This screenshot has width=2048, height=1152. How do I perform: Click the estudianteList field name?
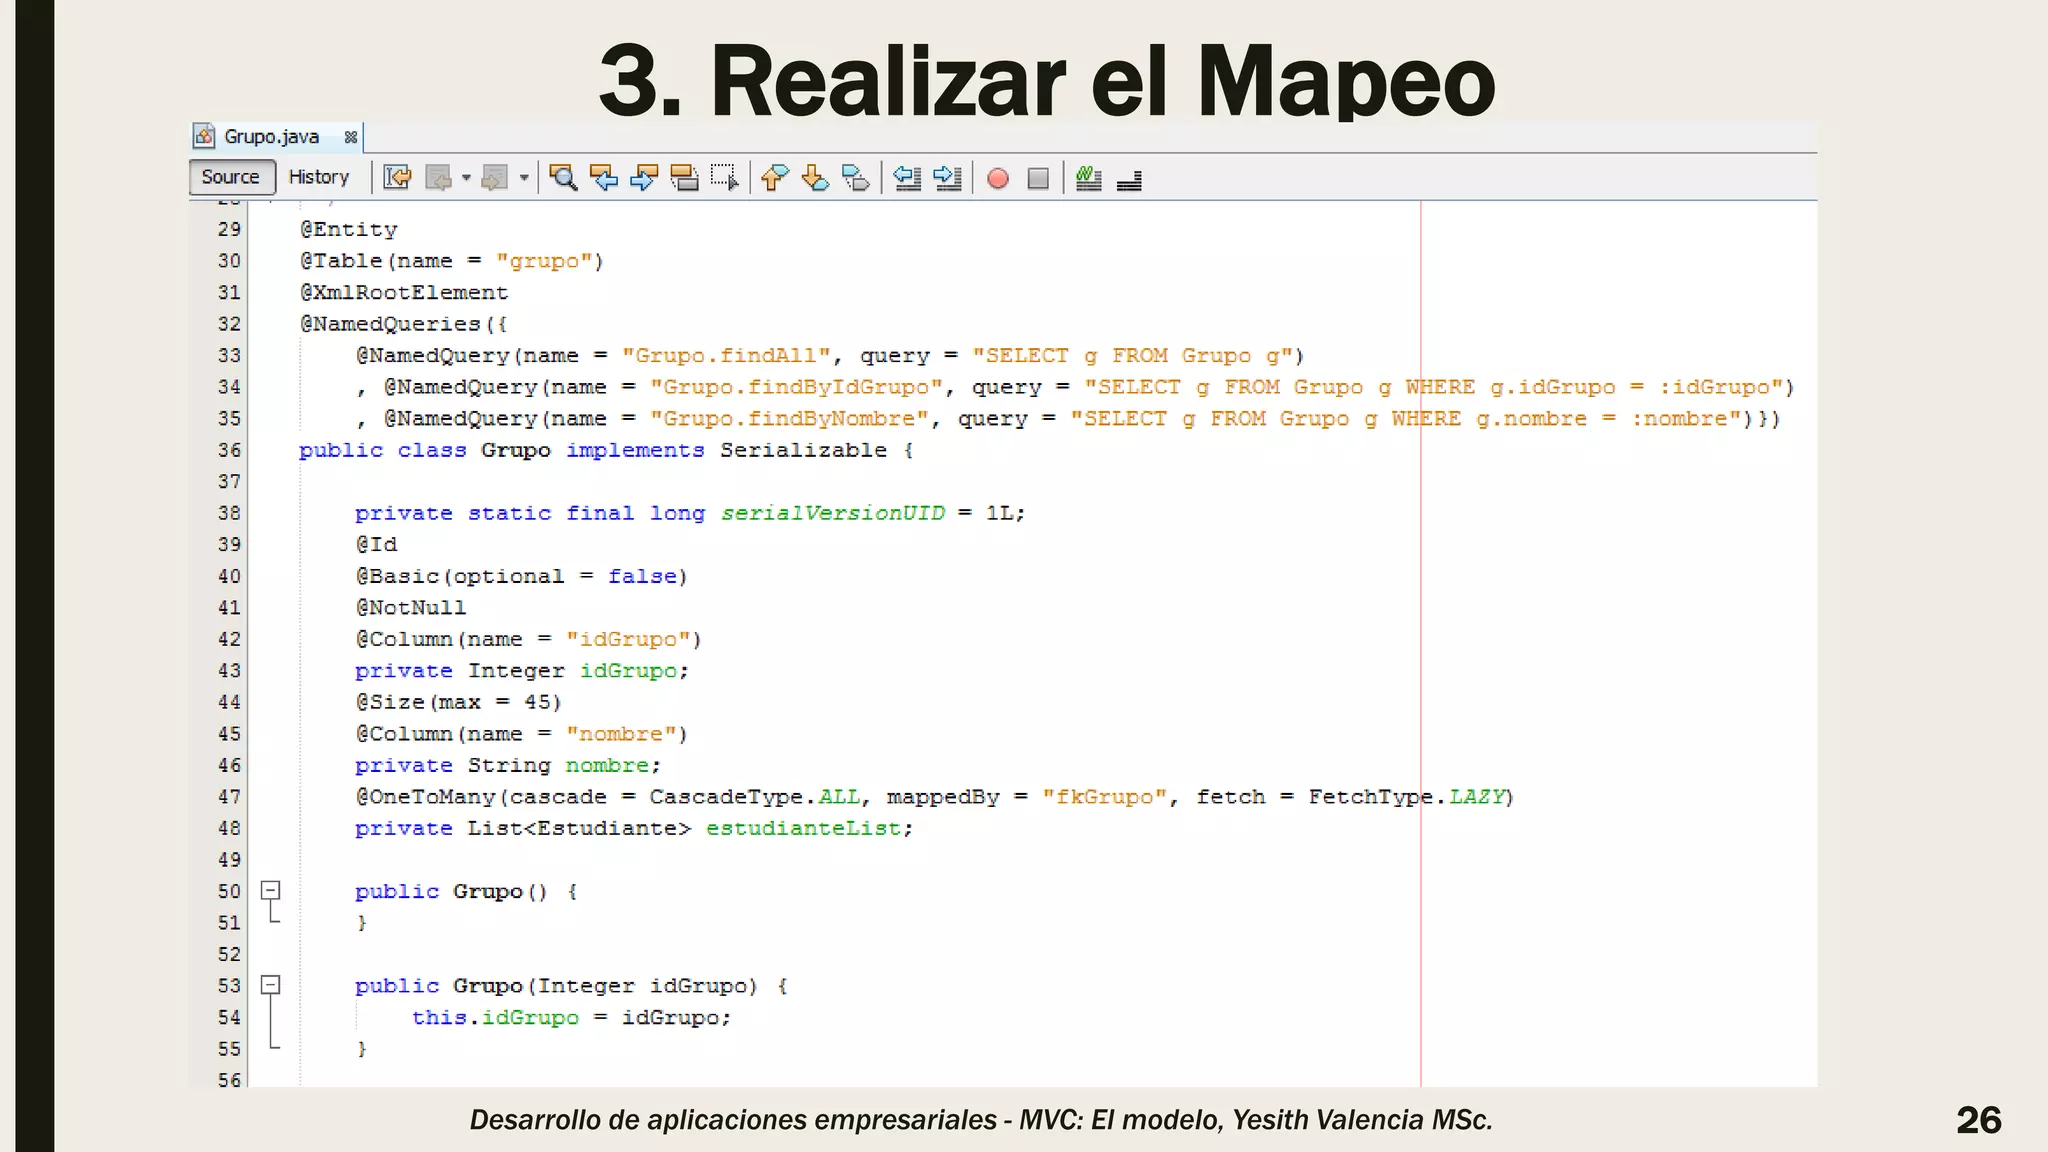804,828
